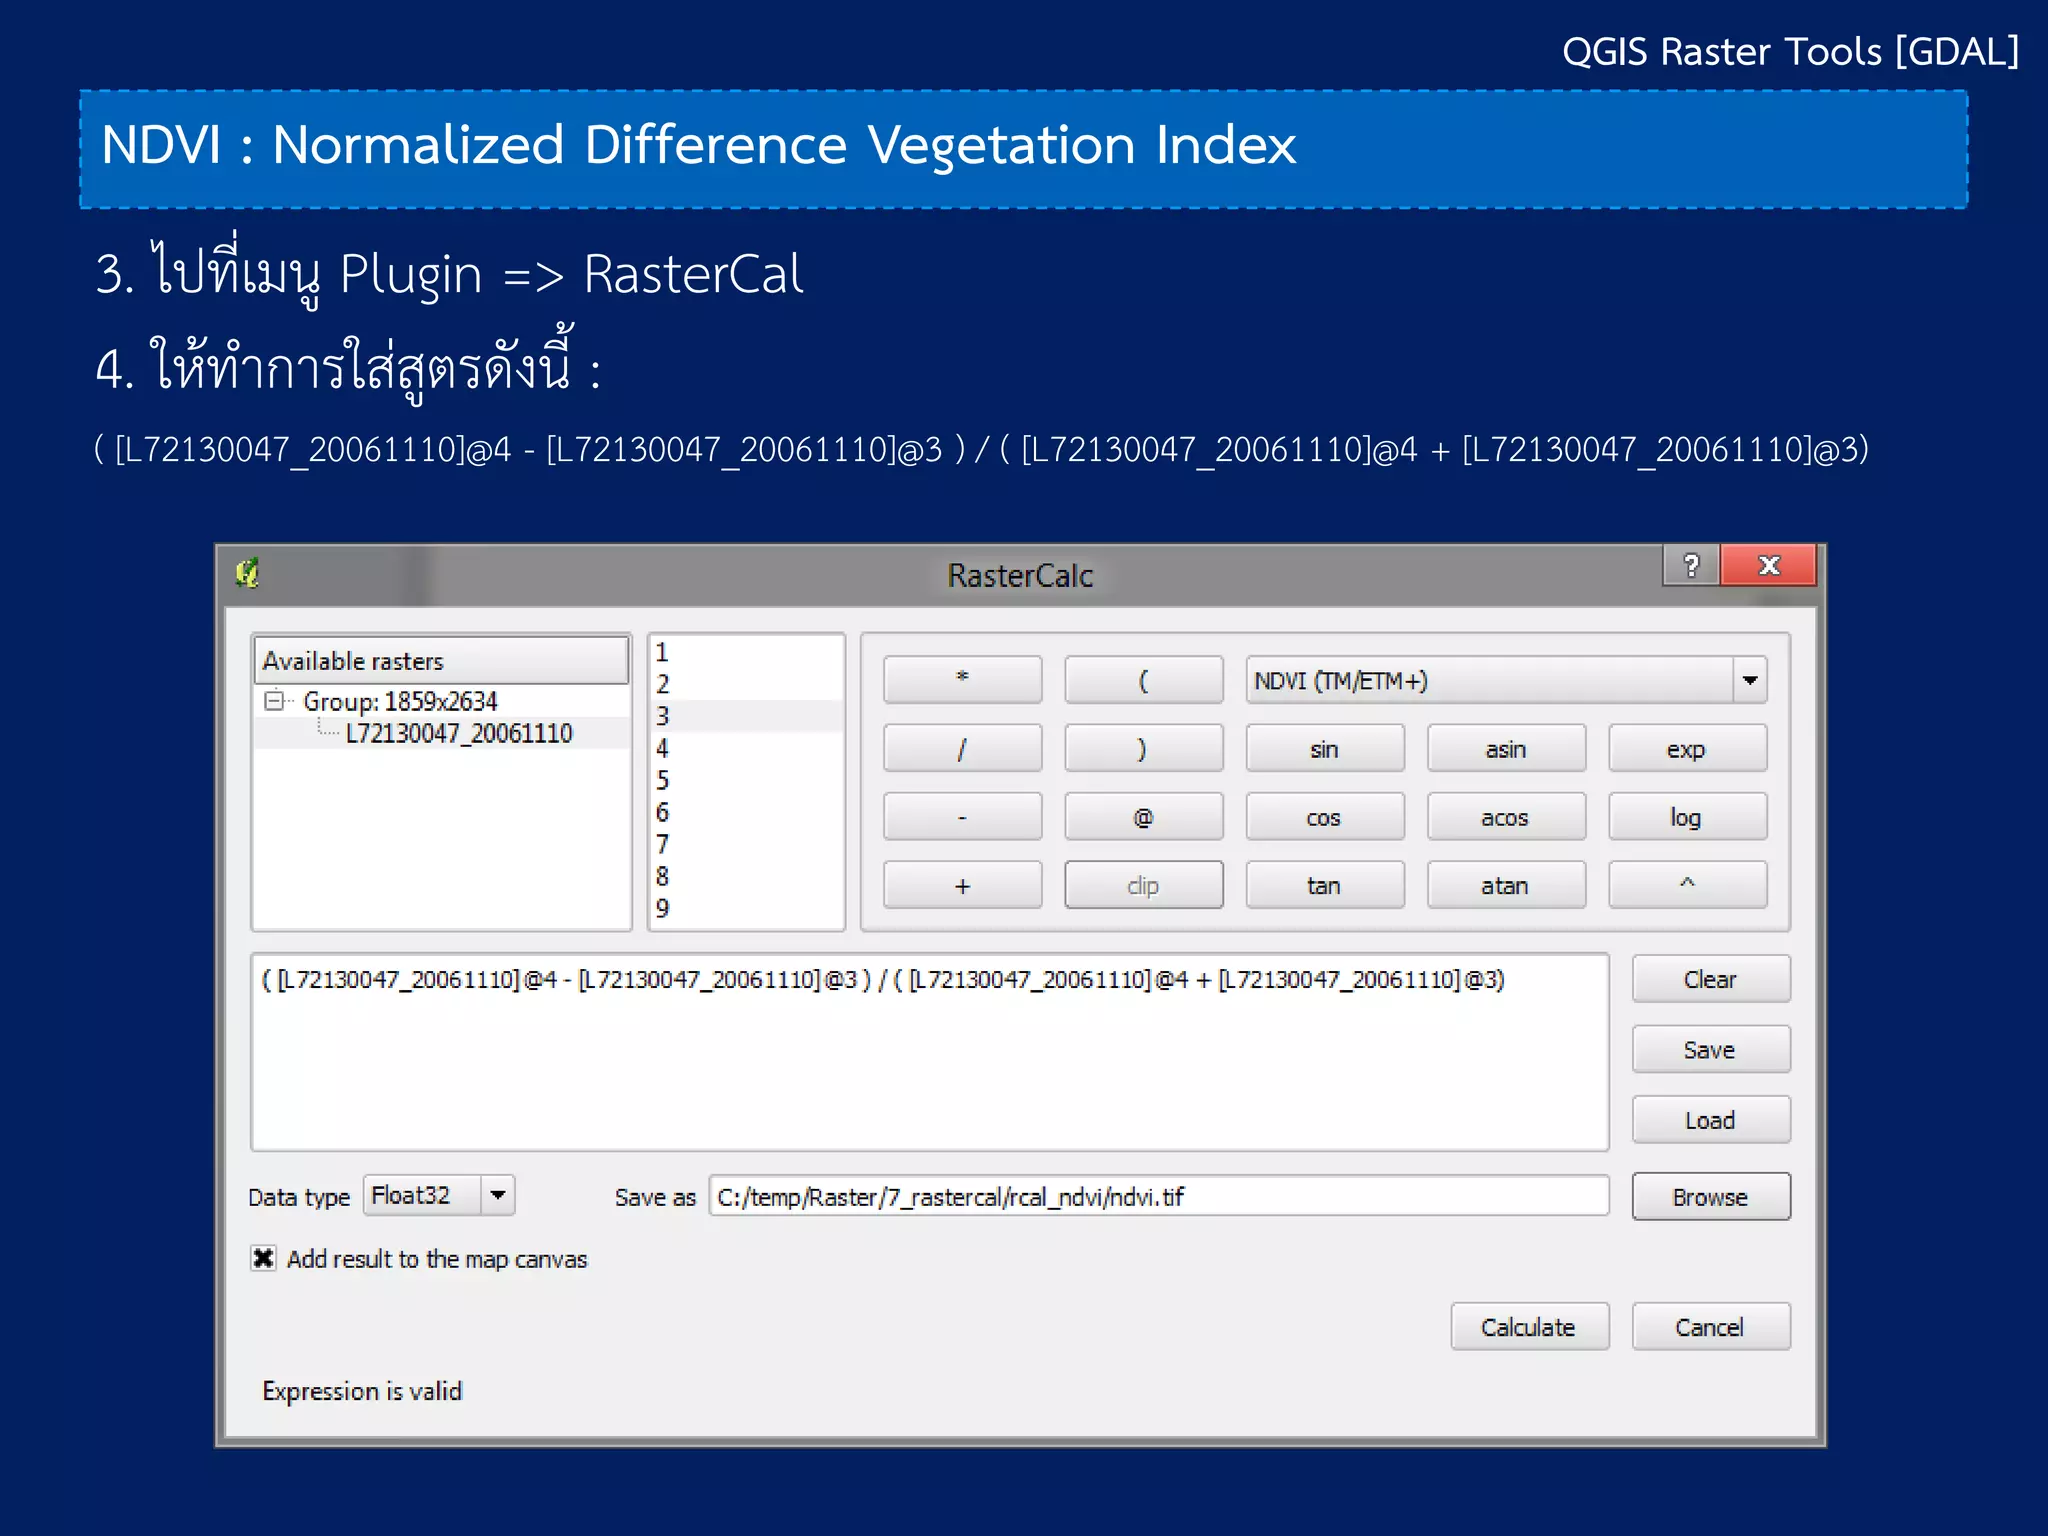Image resolution: width=2048 pixels, height=1536 pixels.
Task: Click the Save expression button
Action: 1710,1050
